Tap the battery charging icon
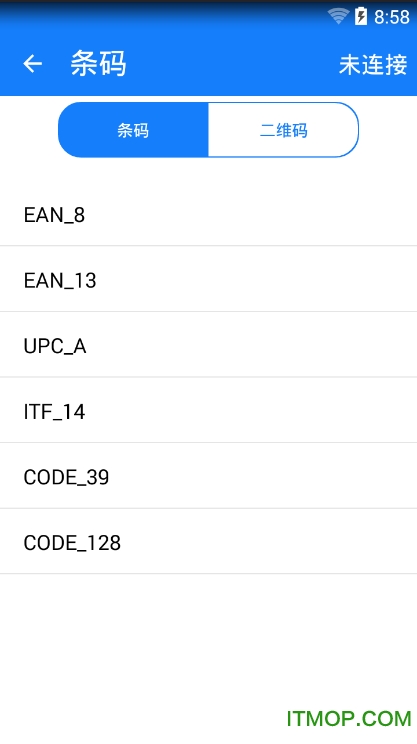 (x=361, y=16)
